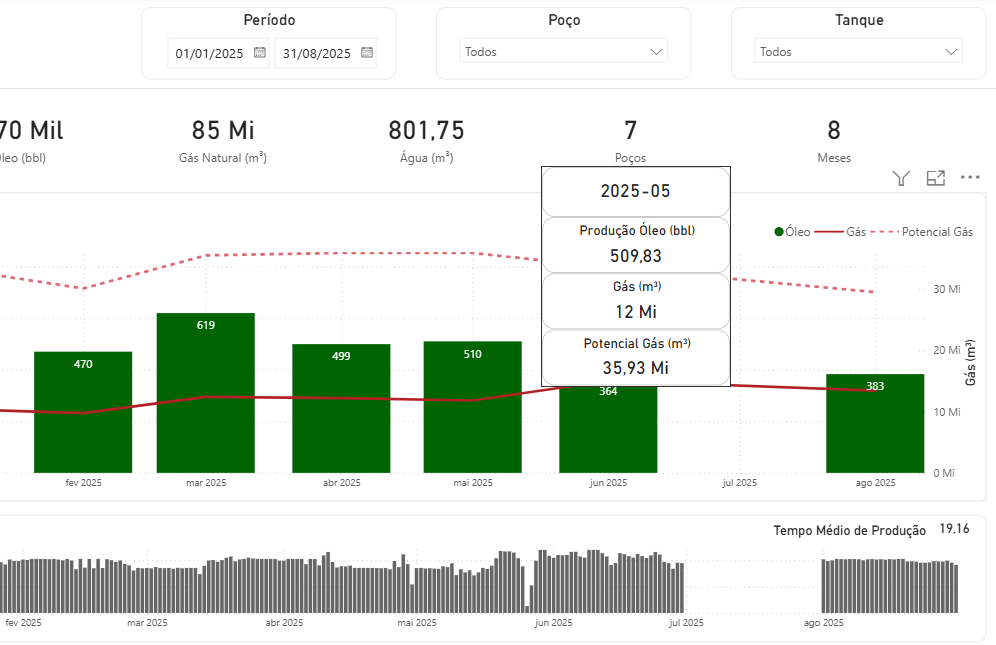Select the mar 2025 bar labeled 619
996x645 pixels.
coord(206,393)
